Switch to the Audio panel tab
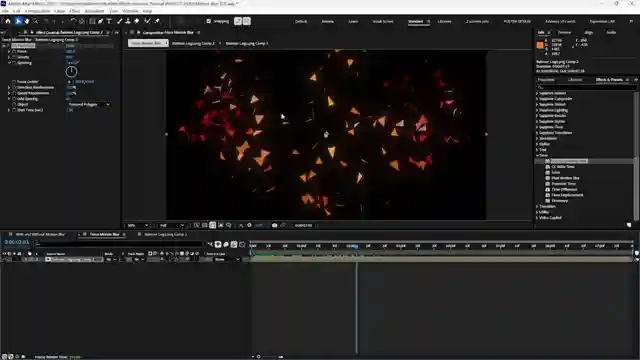The width and height of the screenshot is (640, 360). coord(611,32)
